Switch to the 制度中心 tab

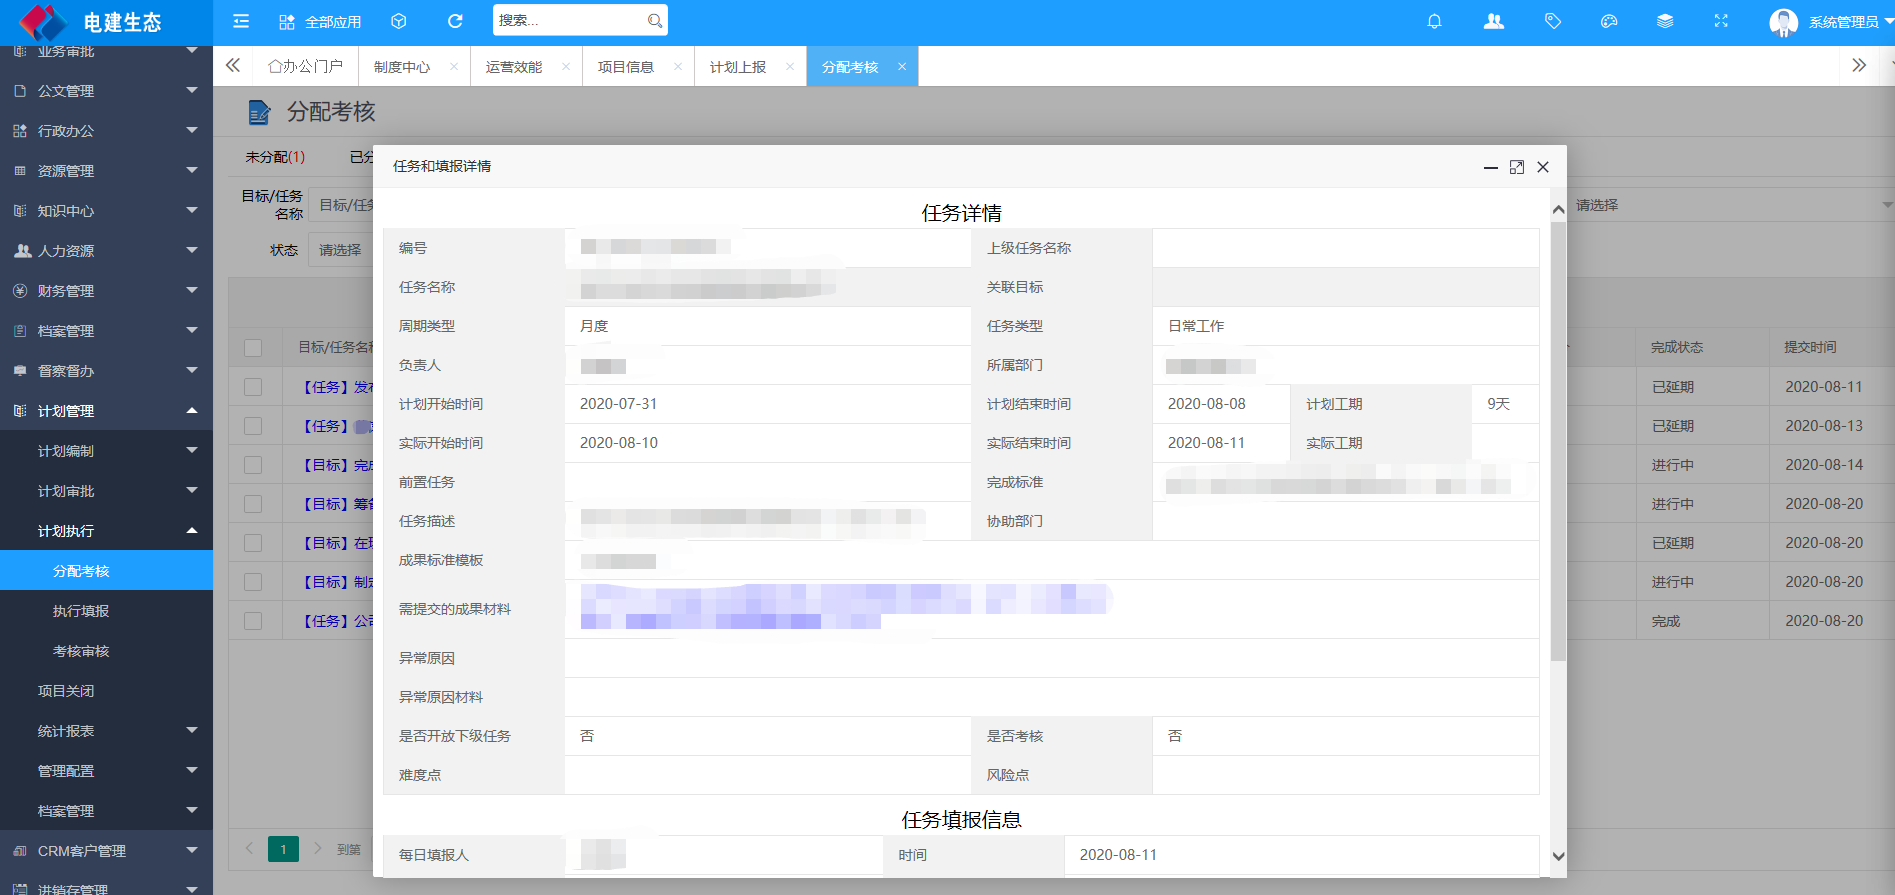402,67
